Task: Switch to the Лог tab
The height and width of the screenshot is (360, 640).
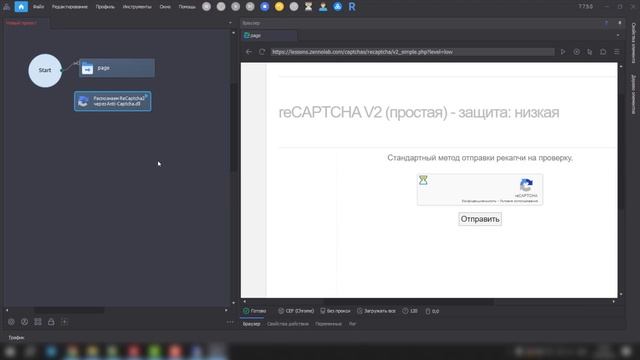Action: tap(352, 324)
